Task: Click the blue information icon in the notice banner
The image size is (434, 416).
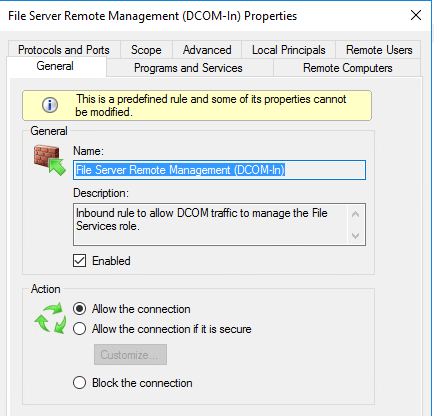Action: pyautogui.click(x=50, y=105)
